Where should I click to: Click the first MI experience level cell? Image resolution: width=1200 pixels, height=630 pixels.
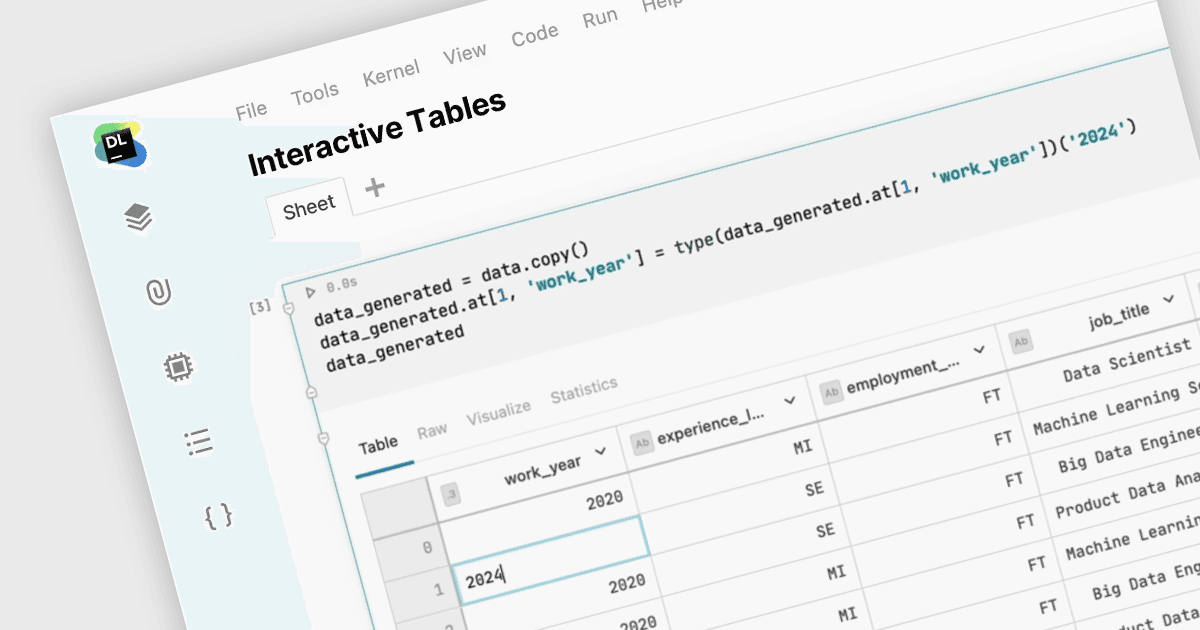(x=802, y=447)
